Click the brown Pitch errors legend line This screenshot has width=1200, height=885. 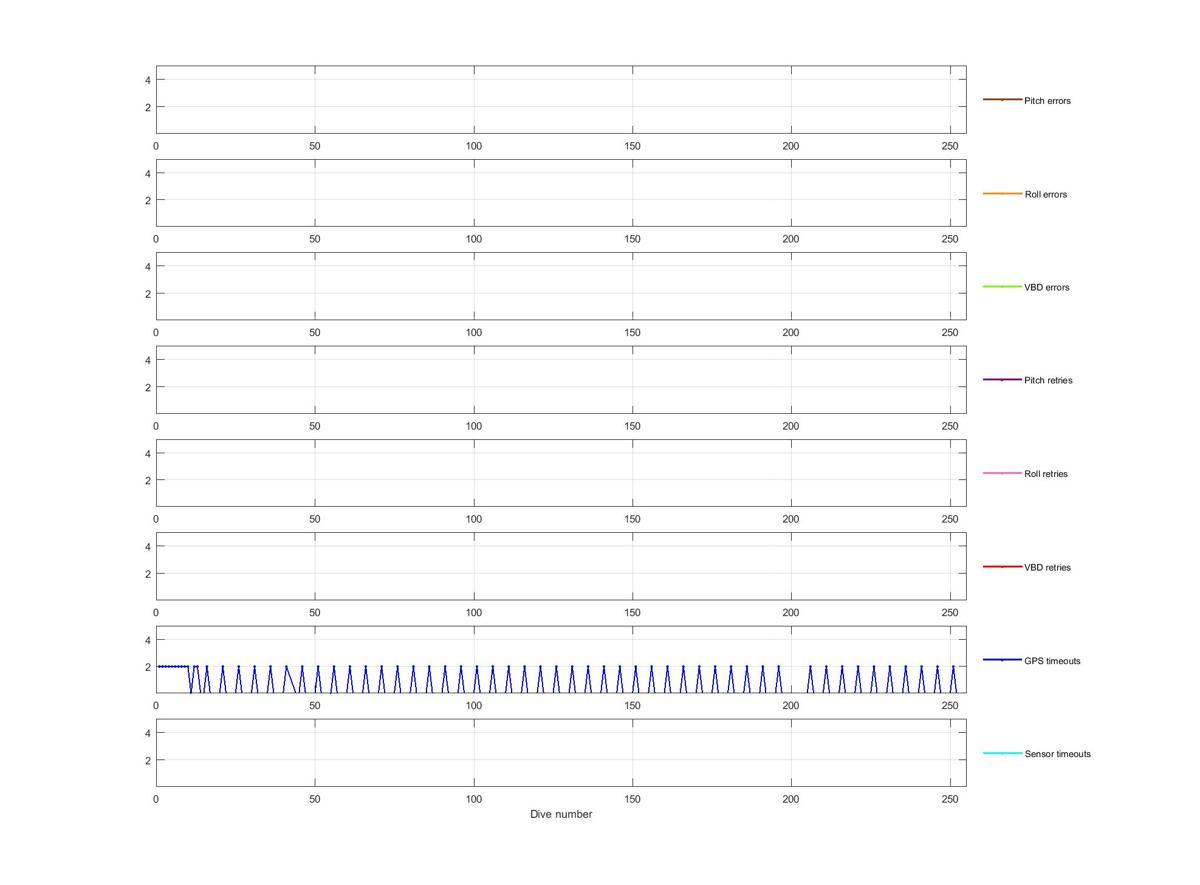tap(1002, 100)
